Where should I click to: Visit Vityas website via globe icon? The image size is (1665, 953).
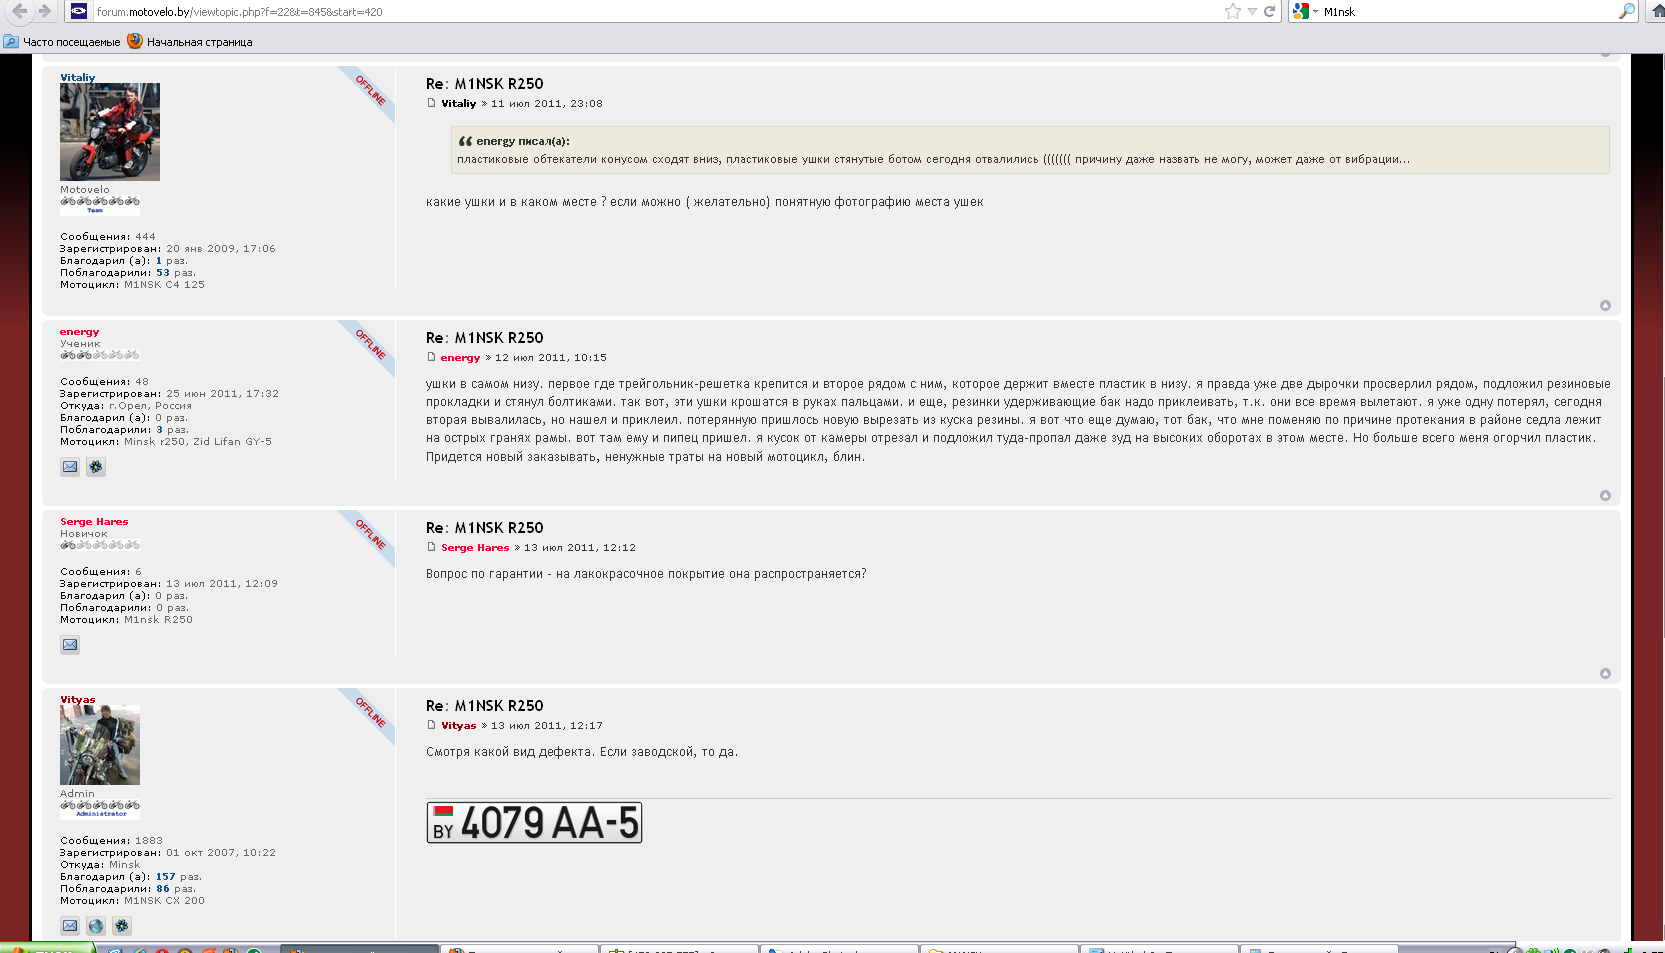click(96, 926)
